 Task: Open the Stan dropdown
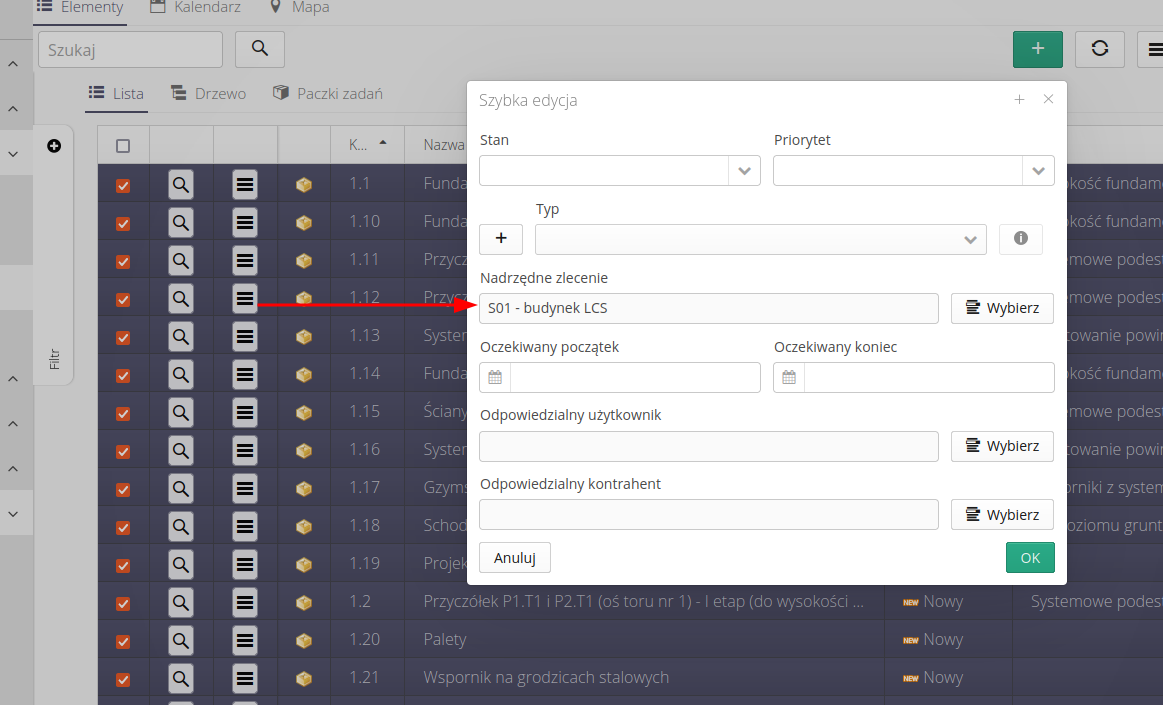(743, 171)
